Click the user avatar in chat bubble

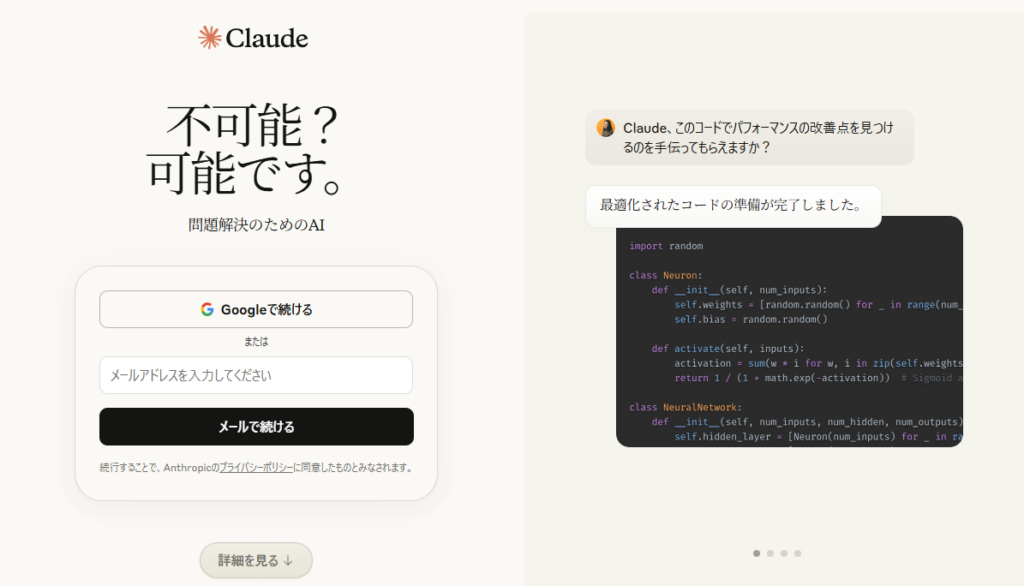(605, 127)
